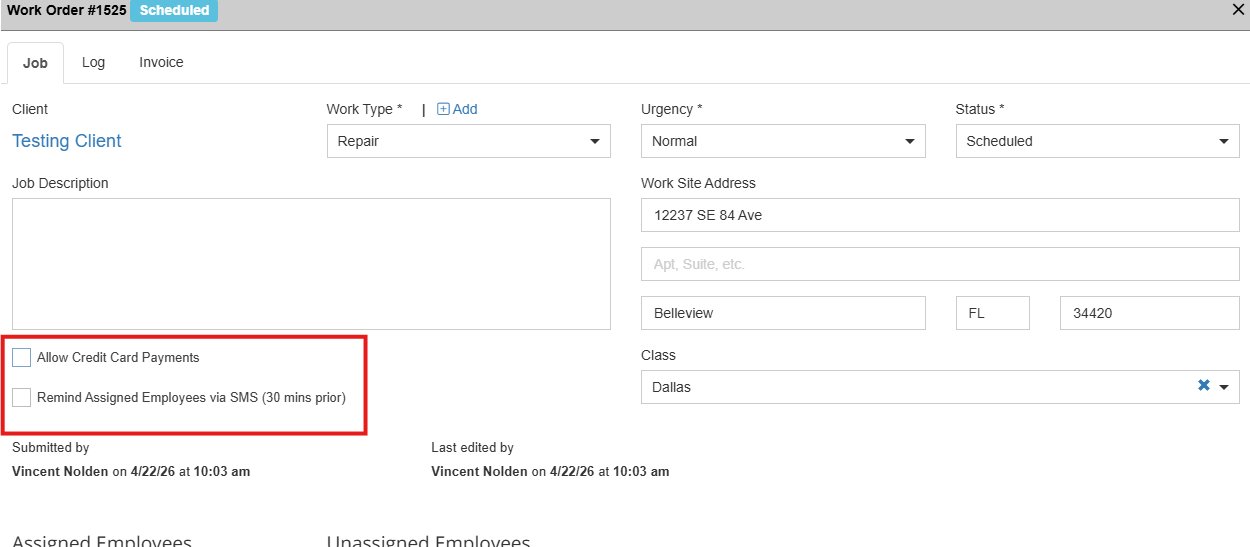Check Remind Assigned Employees via SMS

click(22, 398)
